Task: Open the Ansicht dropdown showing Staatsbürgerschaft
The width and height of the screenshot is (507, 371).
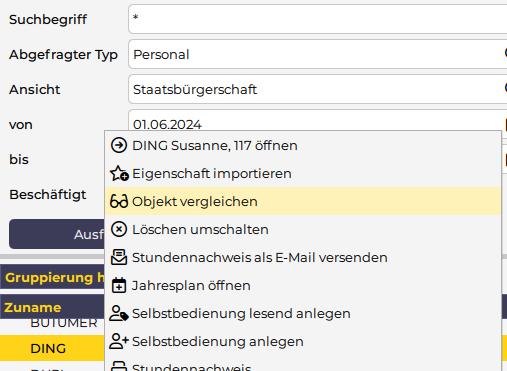Action: [x=318, y=89]
